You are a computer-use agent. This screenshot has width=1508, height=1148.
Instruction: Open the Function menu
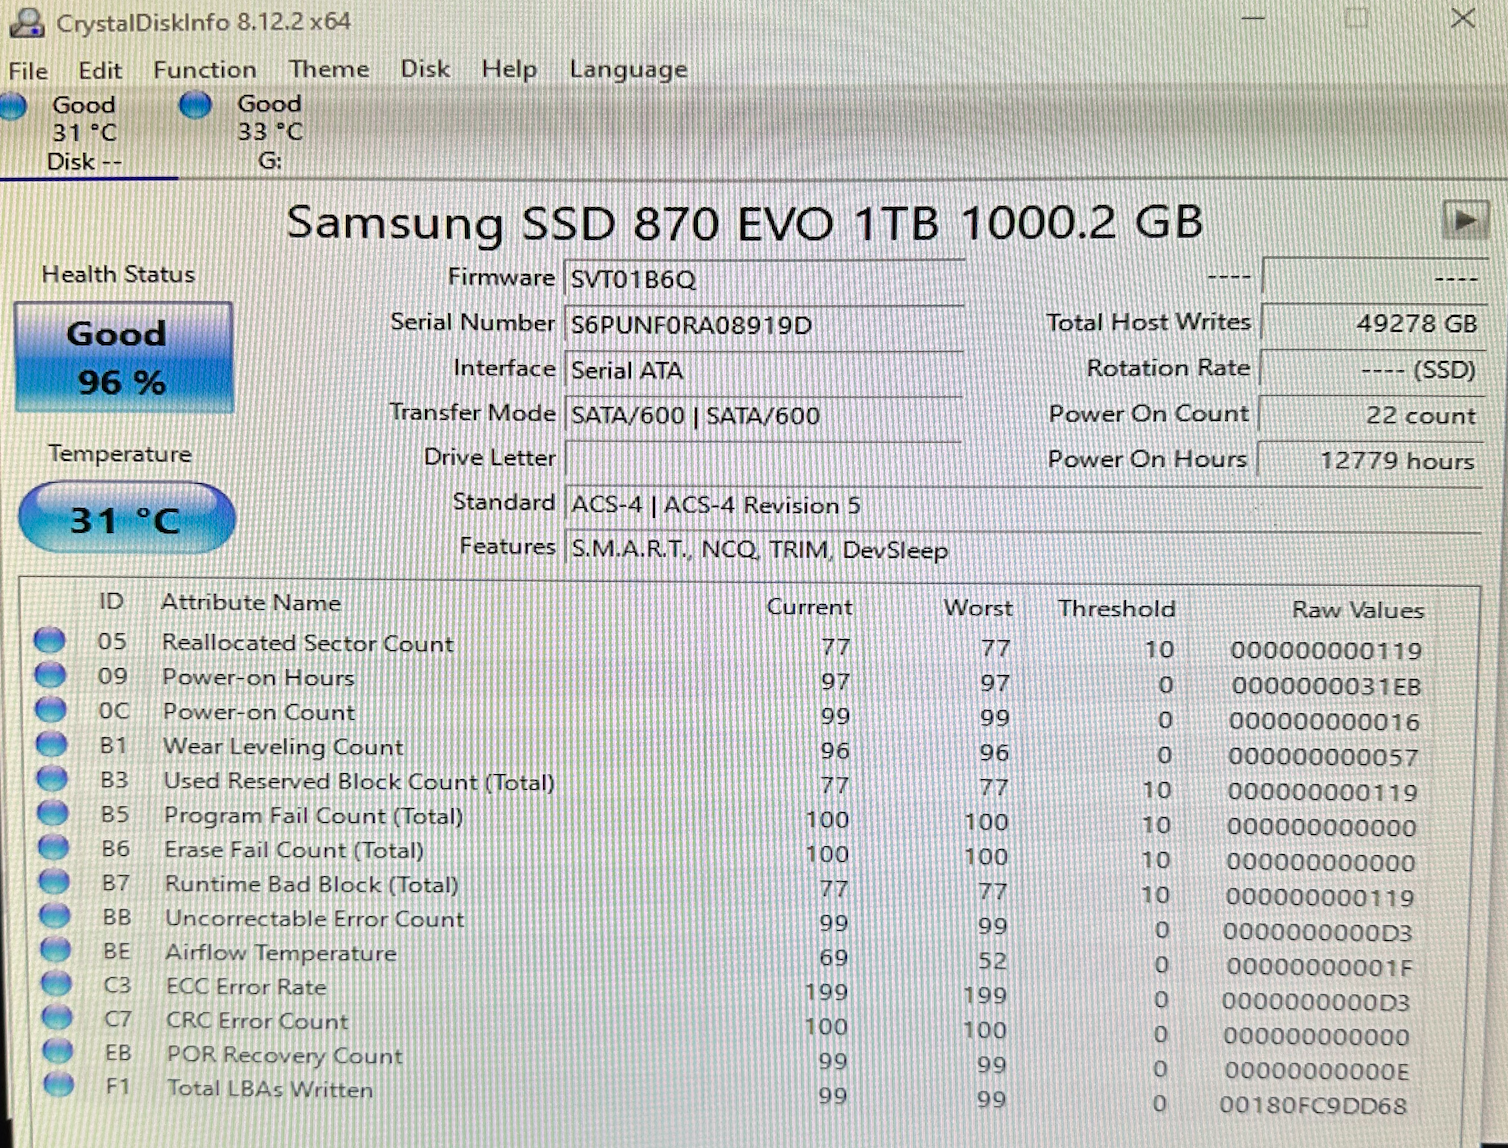pyautogui.click(x=205, y=70)
